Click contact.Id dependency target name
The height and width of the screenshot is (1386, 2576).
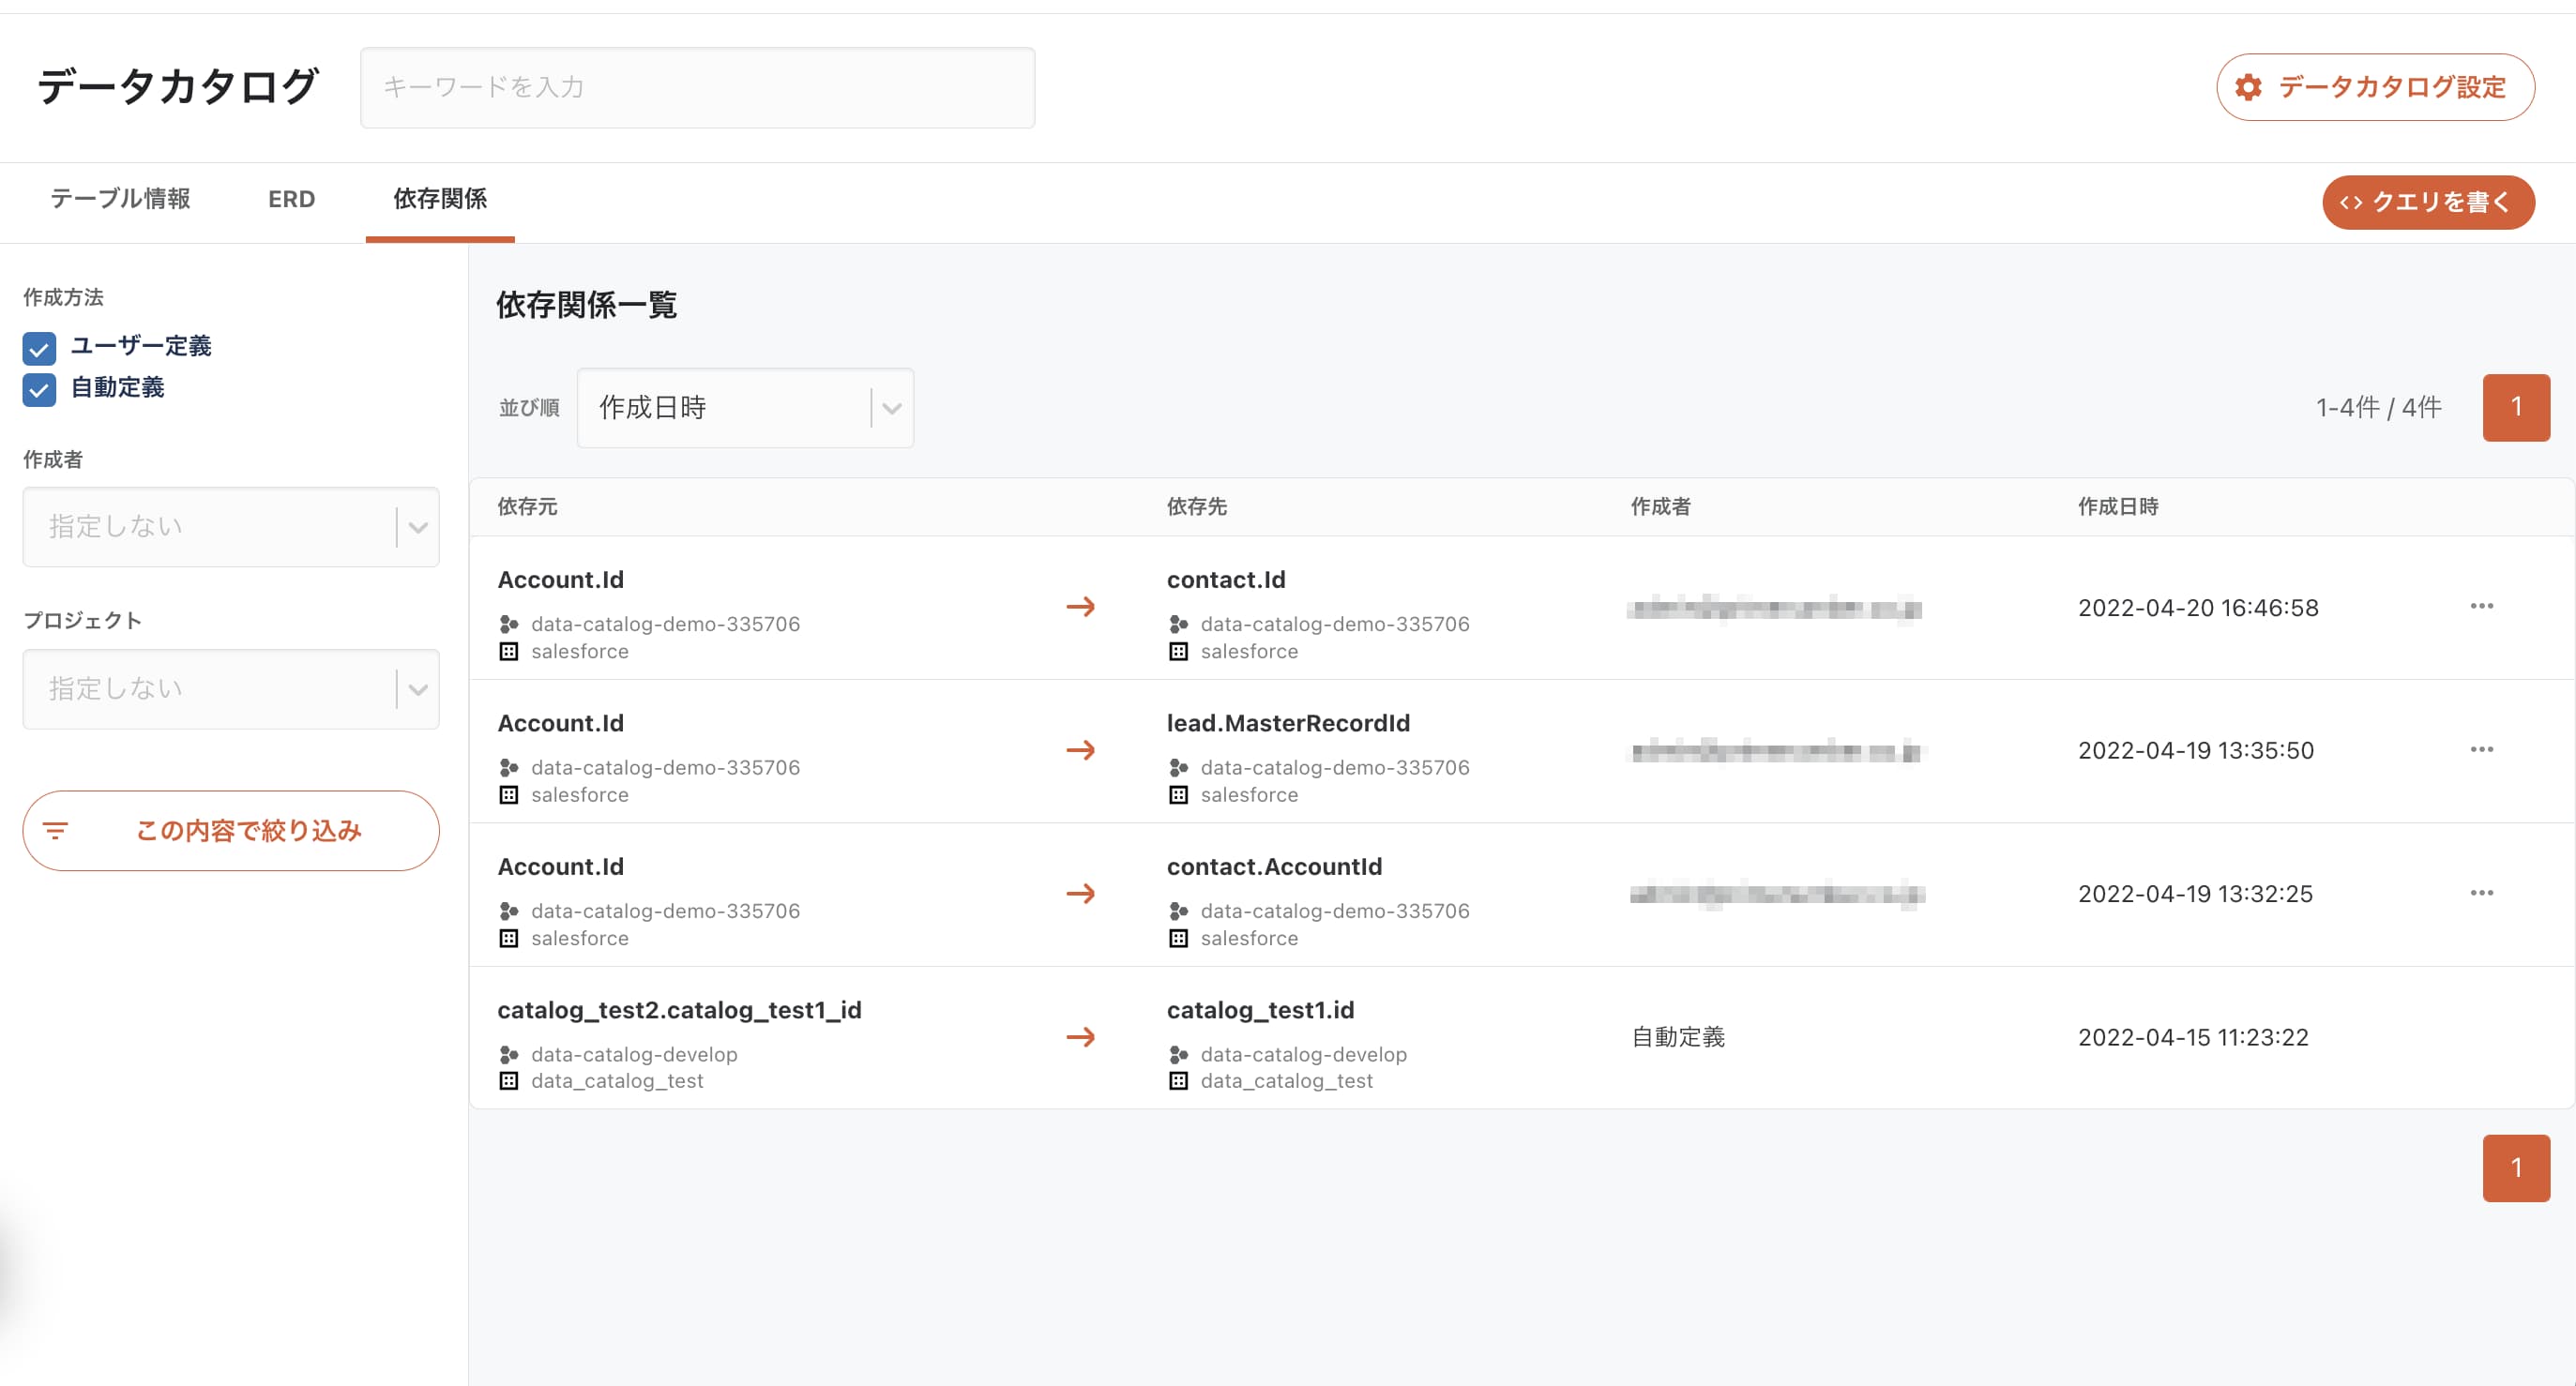coord(1226,580)
